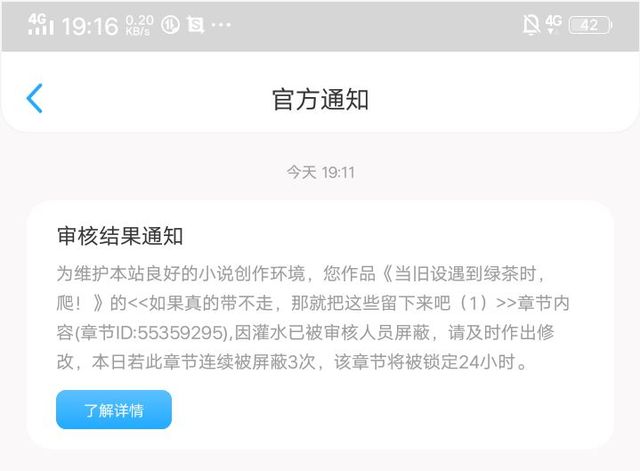Tap the 0.20 KB/s network speed readout
The width and height of the screenshot is (640, 471).
click(x=139, y=25)
